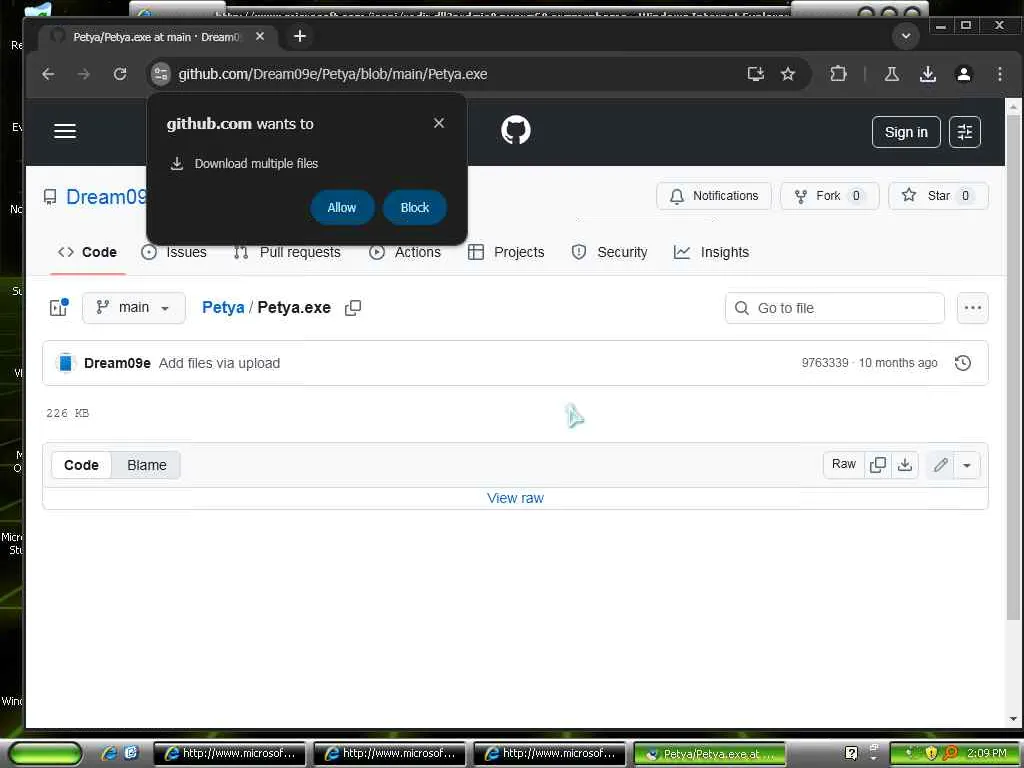
Task: Click the edit file pencil icon
Action: pyautogui.click(x=940, y=465)
